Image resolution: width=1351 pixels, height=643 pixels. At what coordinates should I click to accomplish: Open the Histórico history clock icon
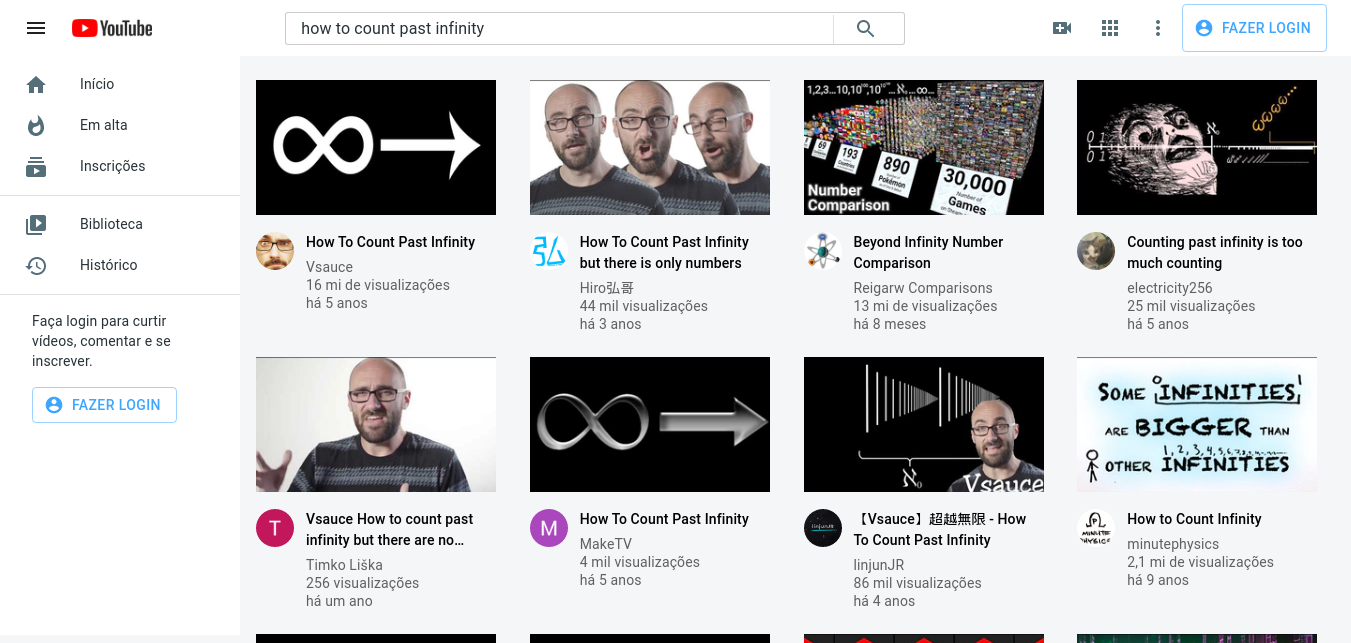tap(36, 265)
